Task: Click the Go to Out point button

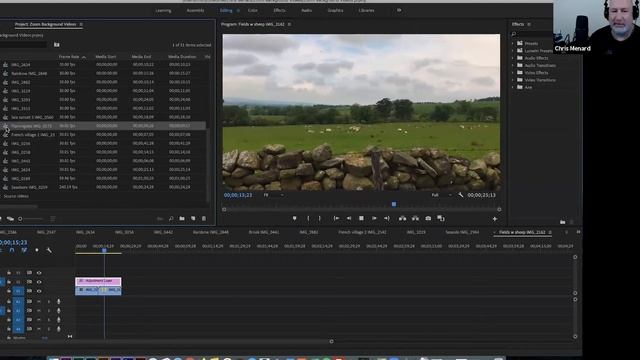Action: point(387,218)
